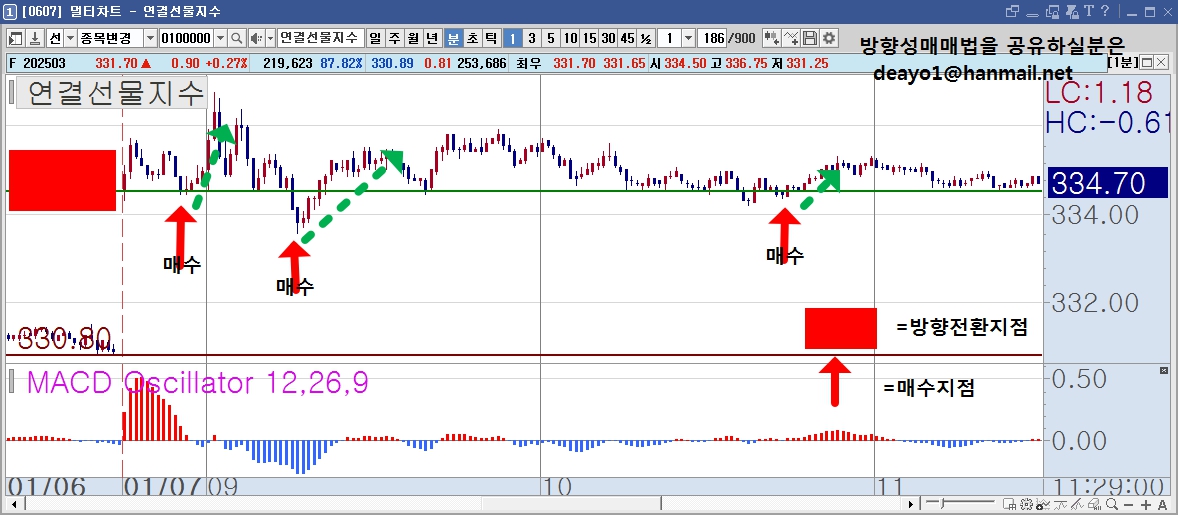Open the interval value 1 dropdown
The image size is (1178, 515).
click(x=688, y=38)
